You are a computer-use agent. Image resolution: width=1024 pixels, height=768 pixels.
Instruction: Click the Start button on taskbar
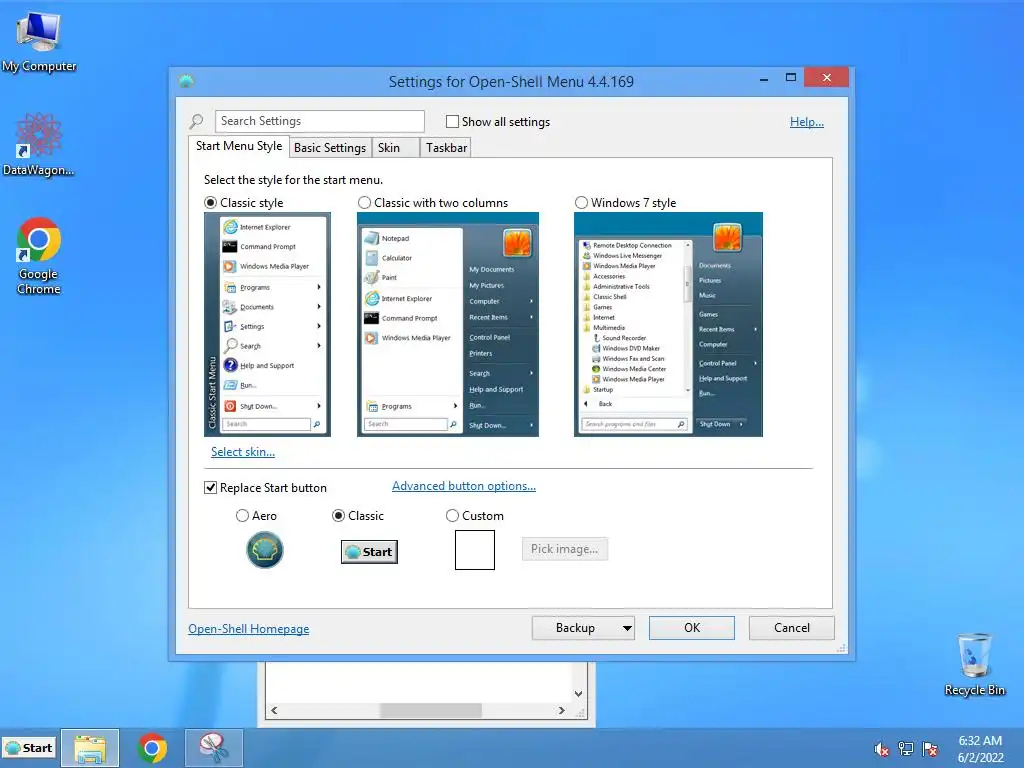(29, 748)
